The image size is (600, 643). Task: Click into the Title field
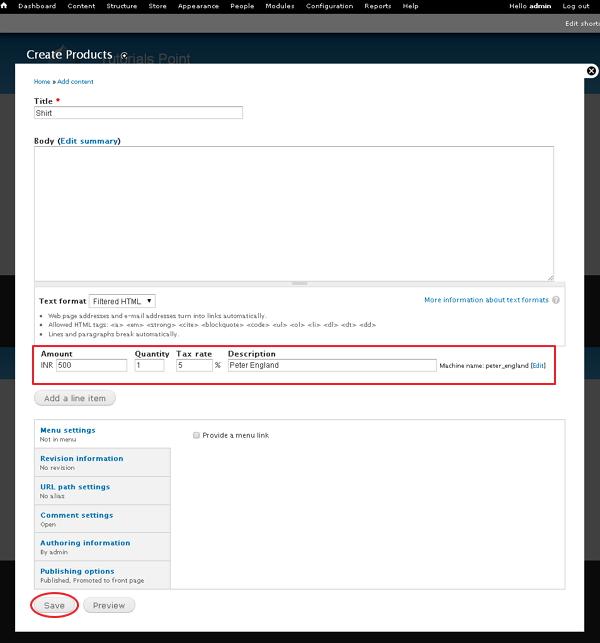[x=138, y=113]
